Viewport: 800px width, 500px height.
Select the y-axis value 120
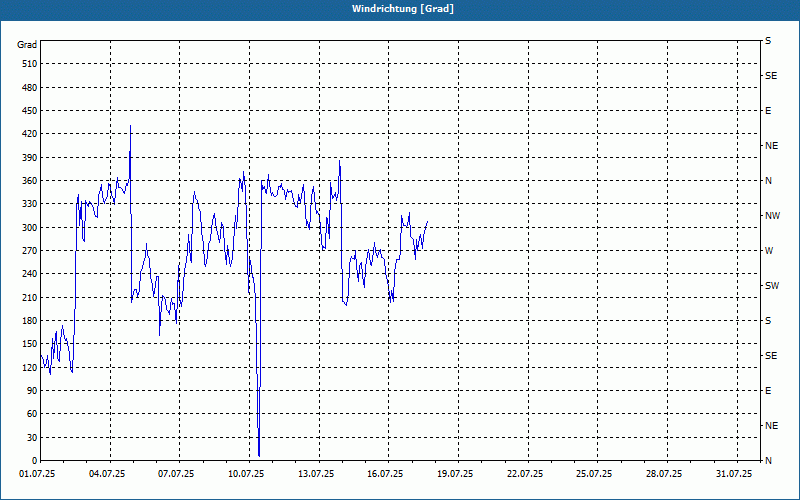(30, 367)
